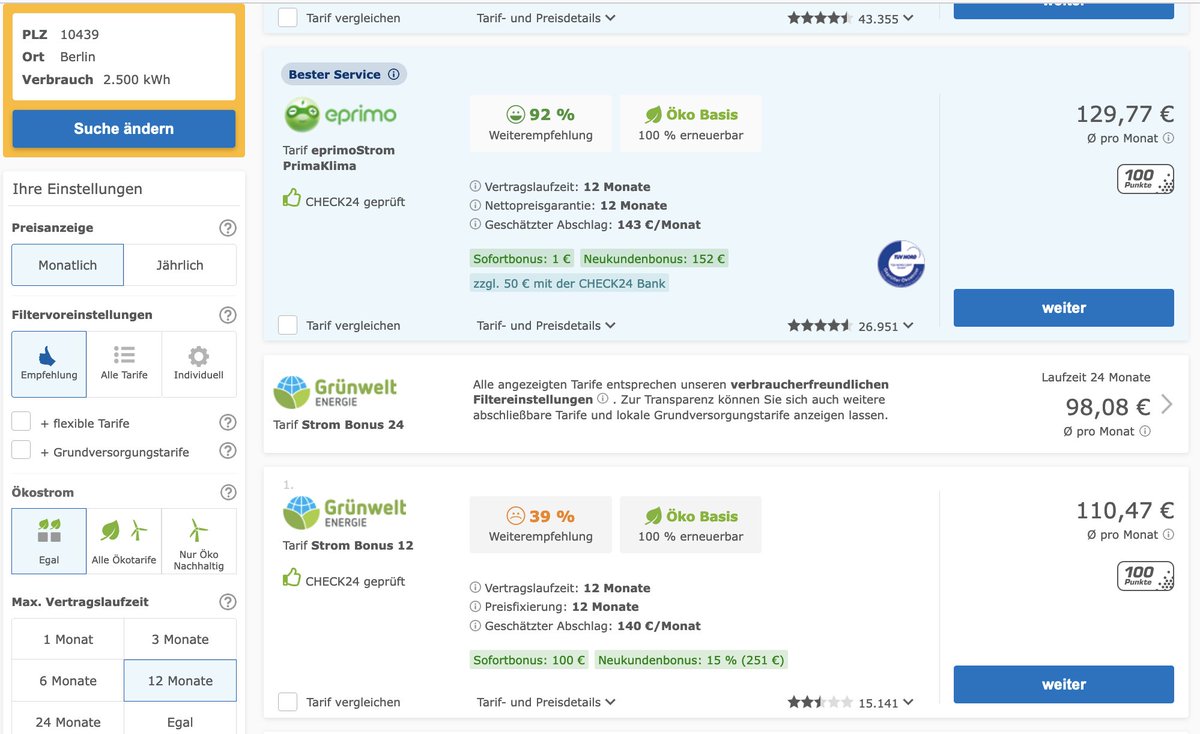Click the Grünwelt logo in Strom Bonus 24 banner
Image resolution: width=1200 pixels, height=734 pixels.
click(335, 392)
